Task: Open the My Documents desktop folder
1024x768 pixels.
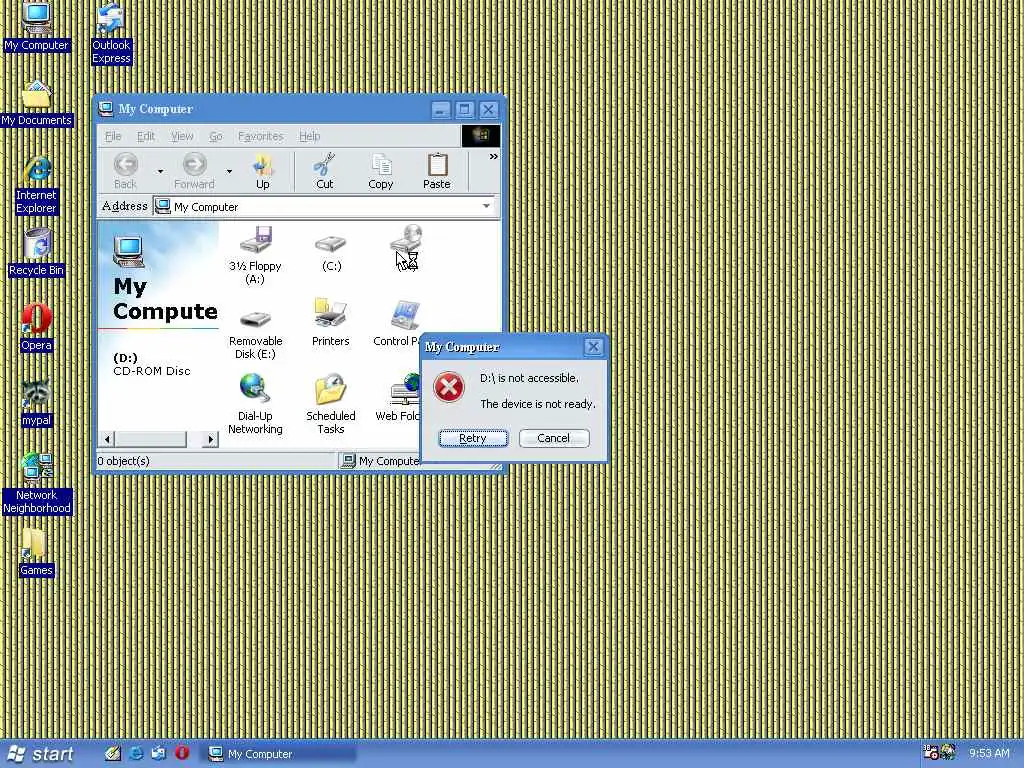Action: point(37,103)
